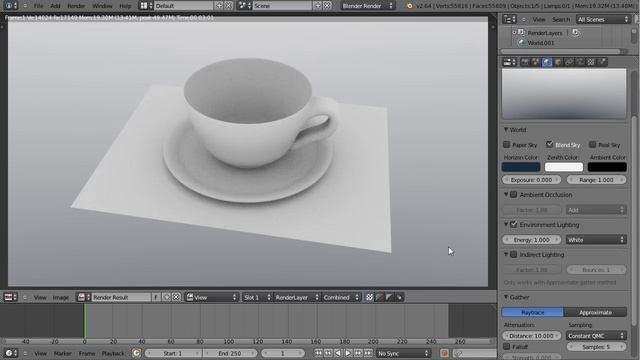640x360 pixels.
Task: Switch to Object properties tab
Action: point(558,62)
